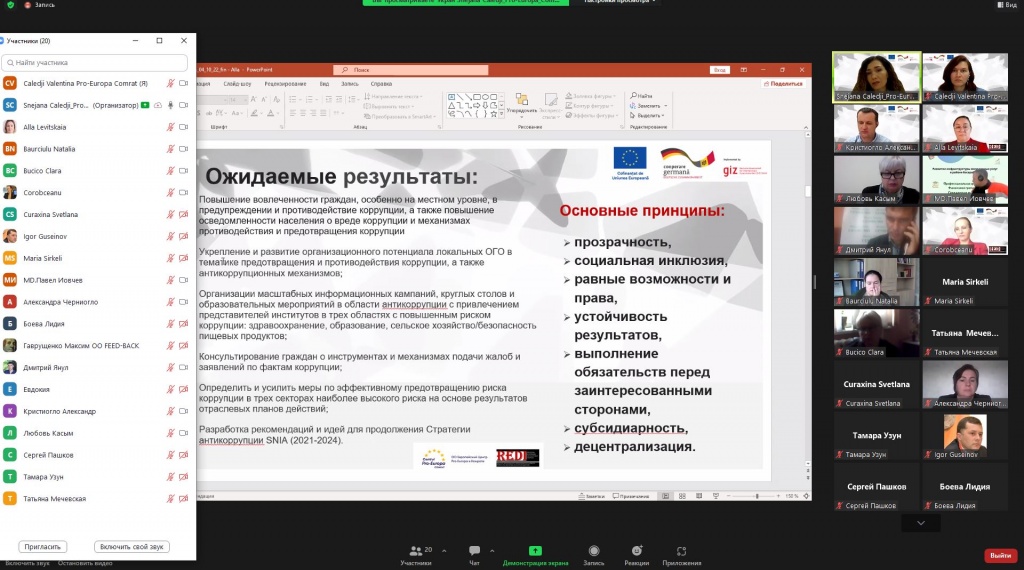Click the clear formatting icon in PowerPoint
Screen dimensions: 1024x570
277,99
